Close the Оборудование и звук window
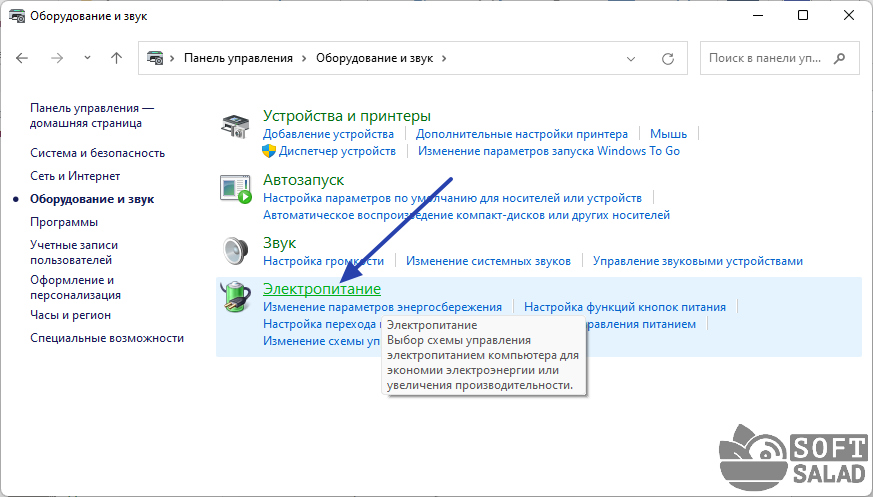Image resolution: width=873 pixels, height=497 pixels. point(849,16)
